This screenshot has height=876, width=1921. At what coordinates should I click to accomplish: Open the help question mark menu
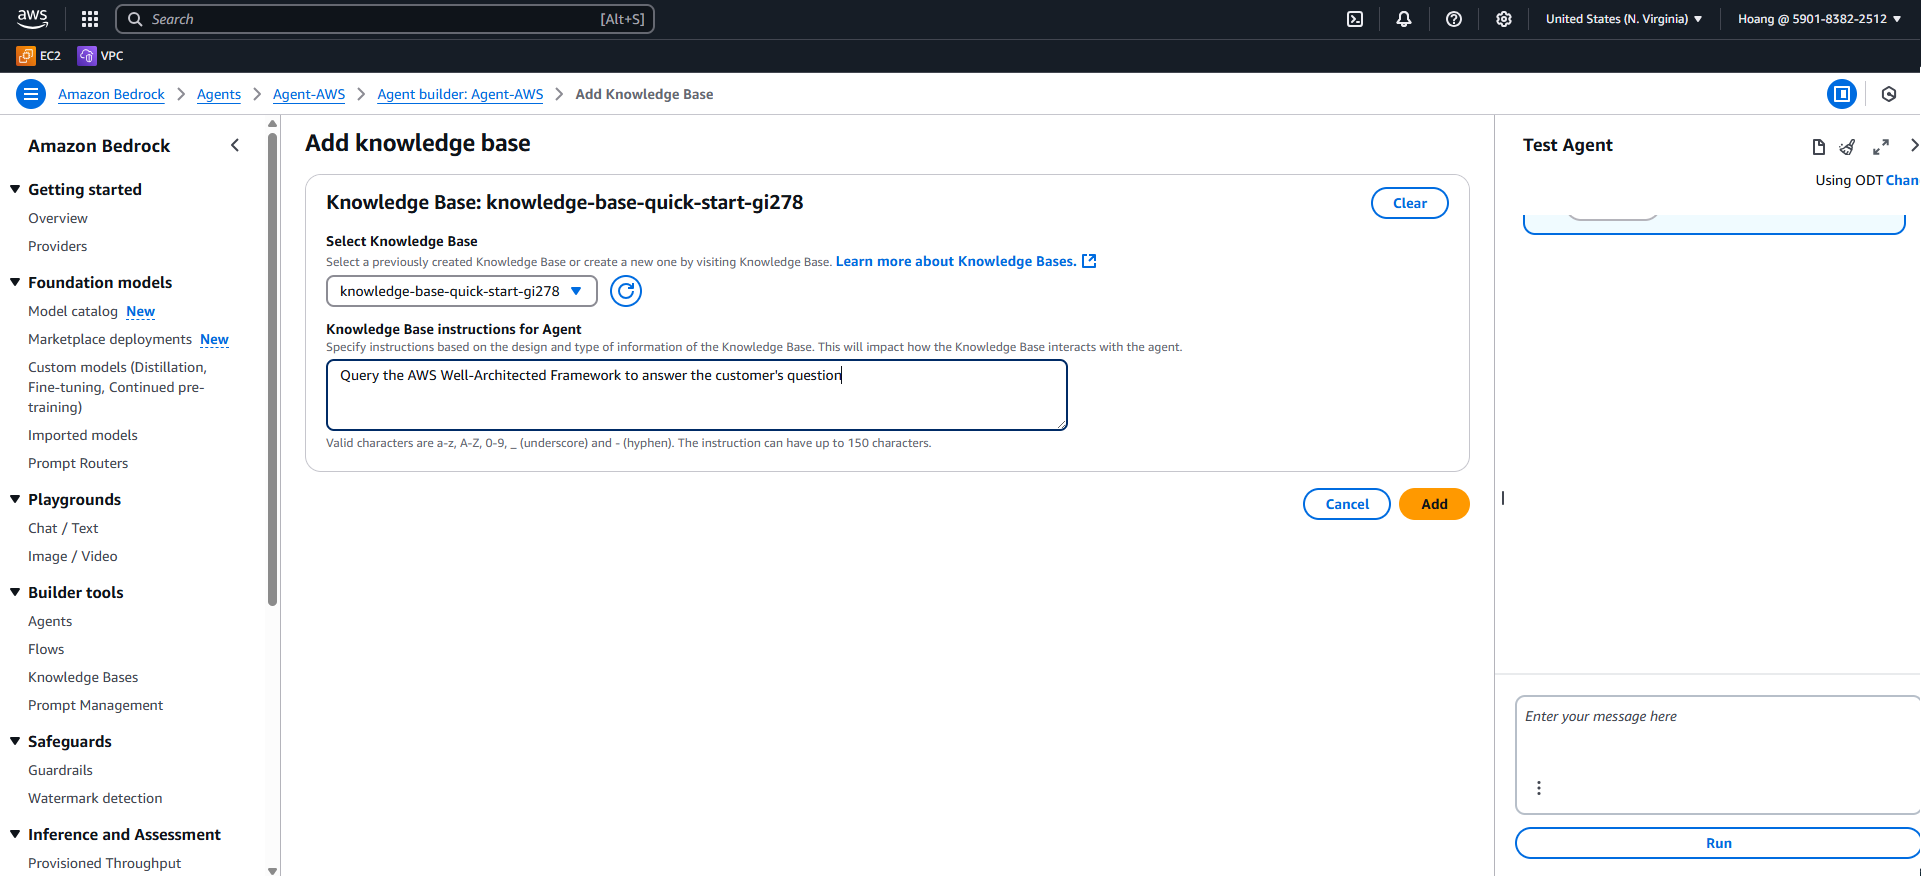pyautogui.click(x=1454, y=19)
